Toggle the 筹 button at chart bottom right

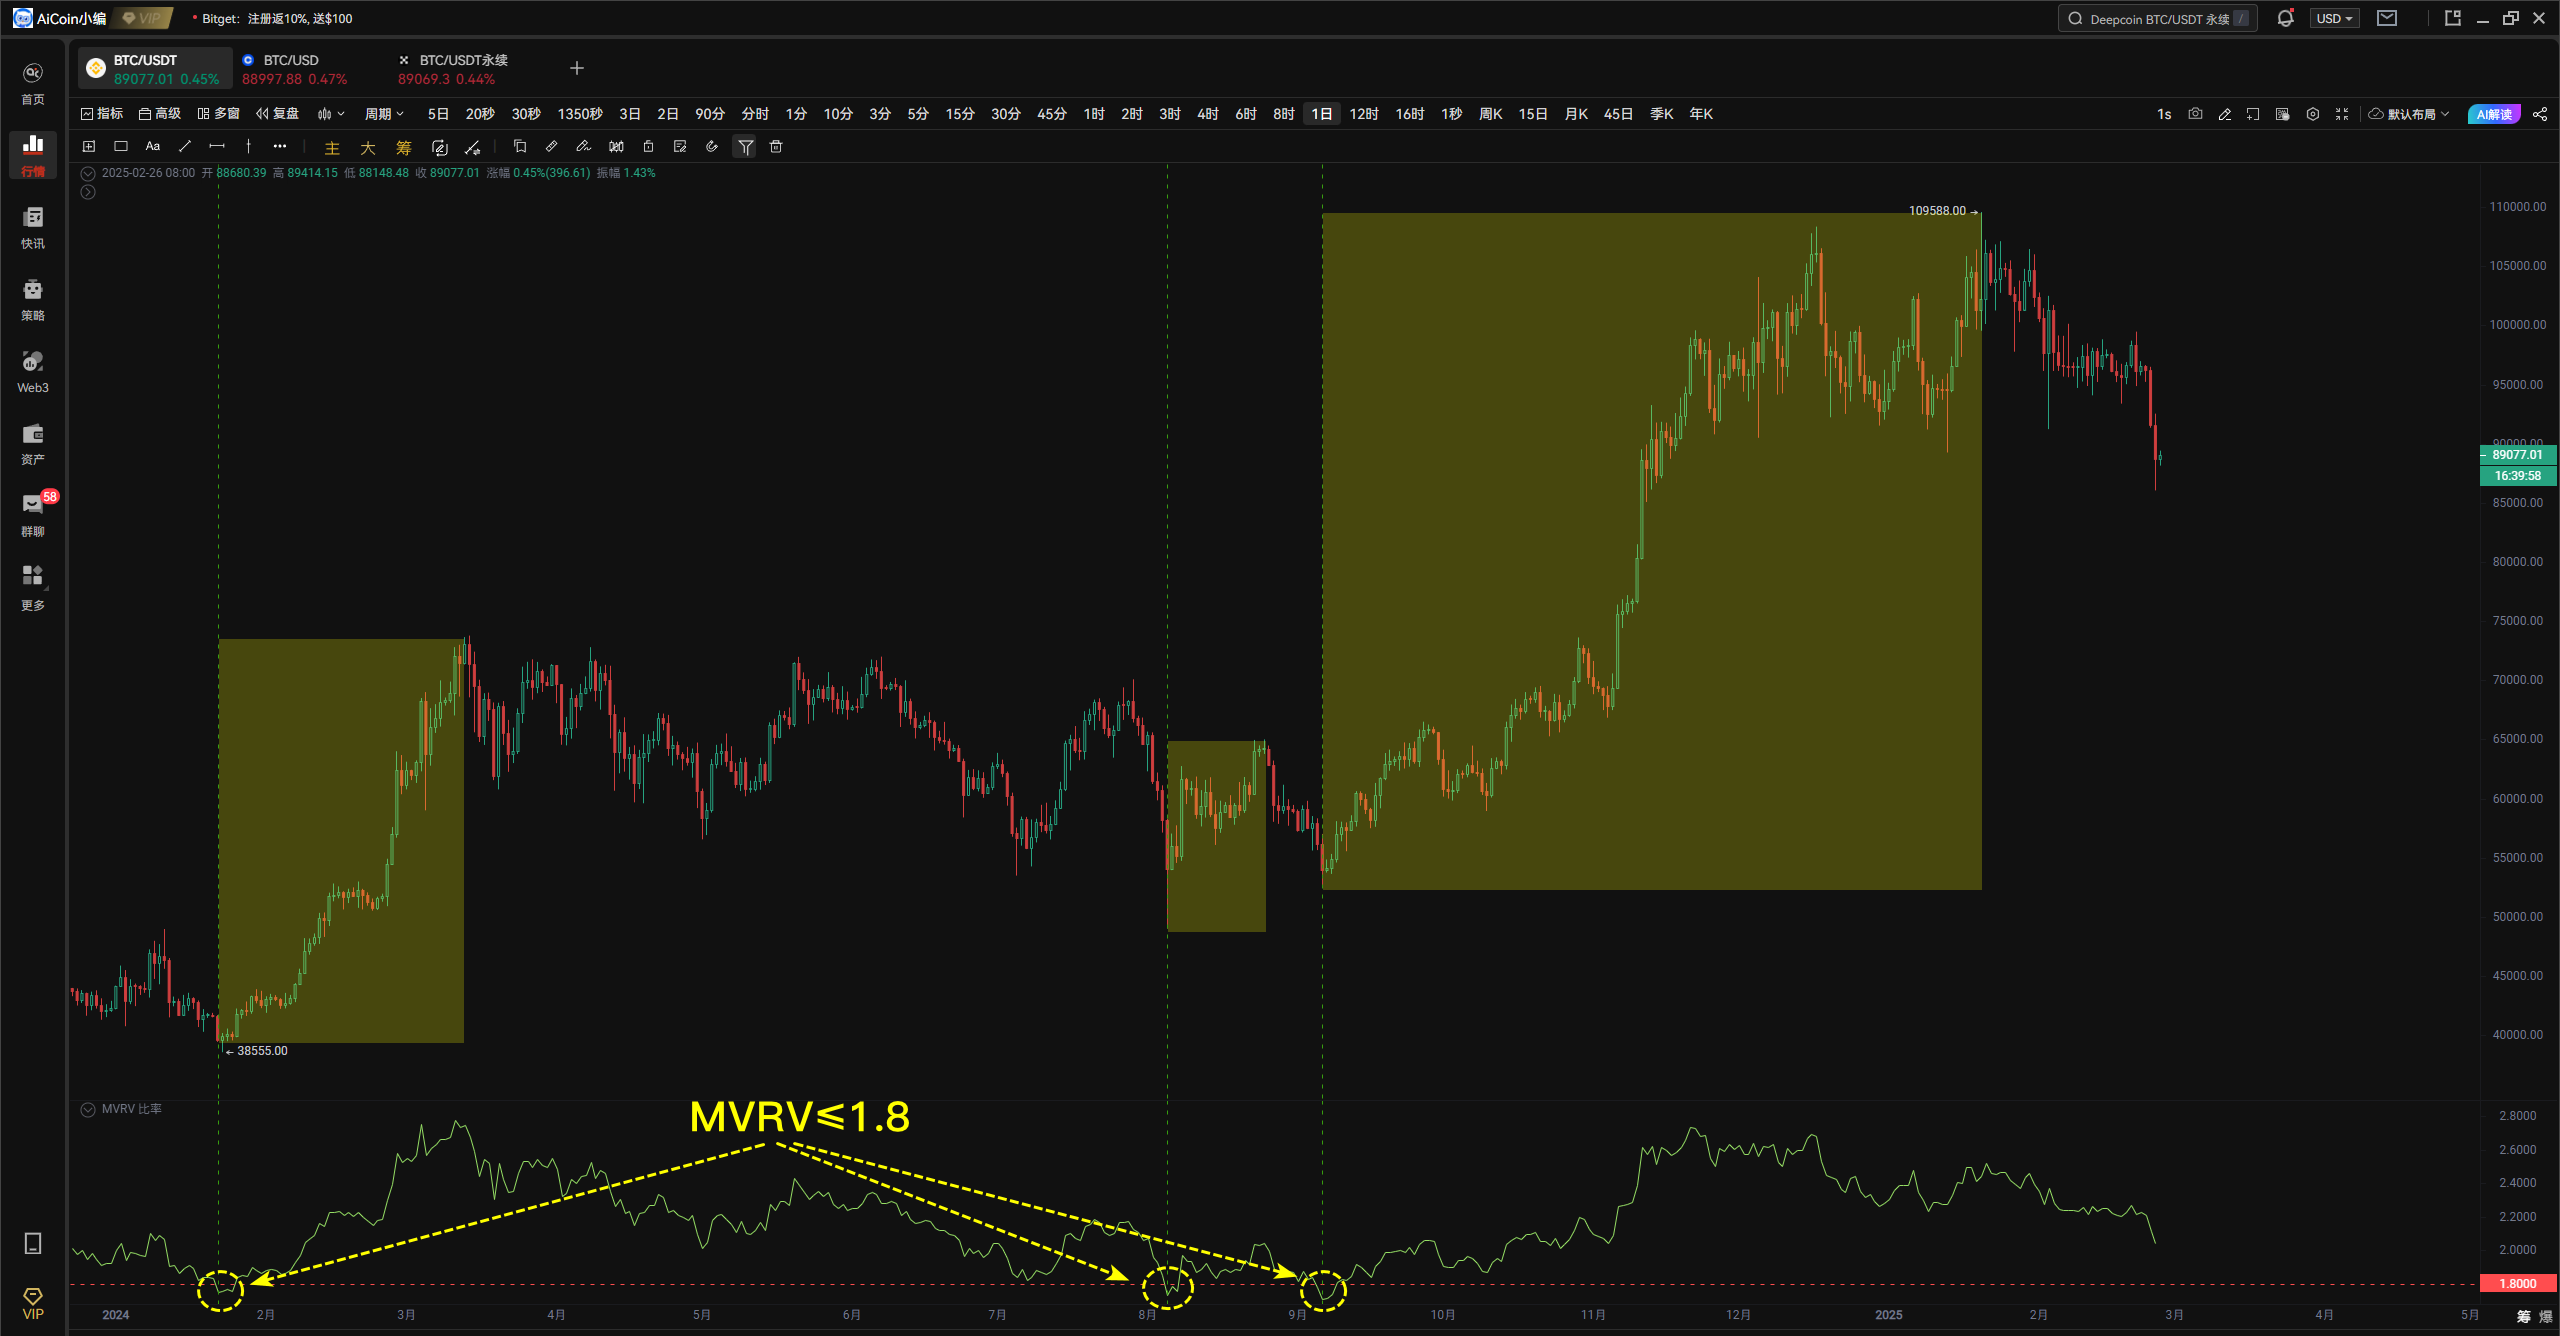(x=2523, y=1316)
